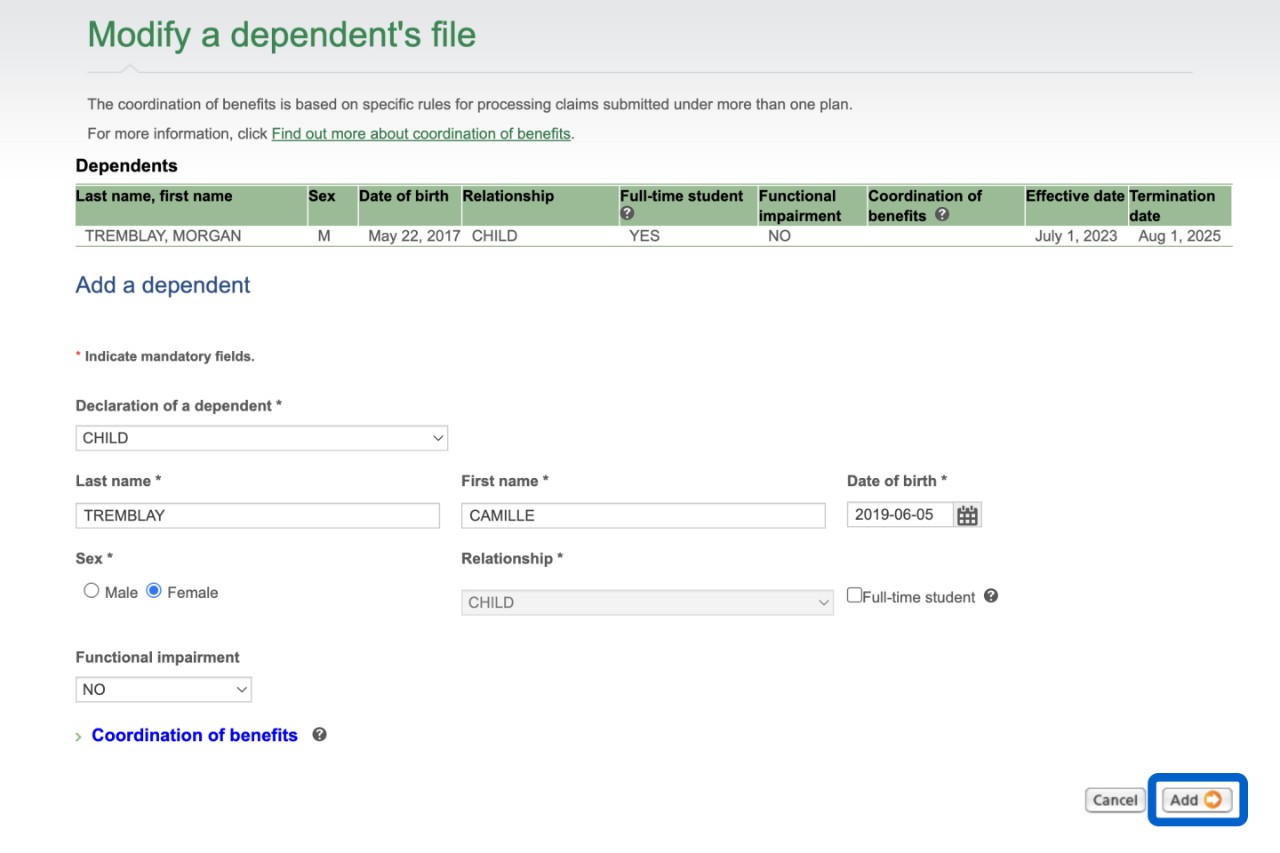
Task: Open the Declaration of a dependent dropdown
Action: pos(261,438)
